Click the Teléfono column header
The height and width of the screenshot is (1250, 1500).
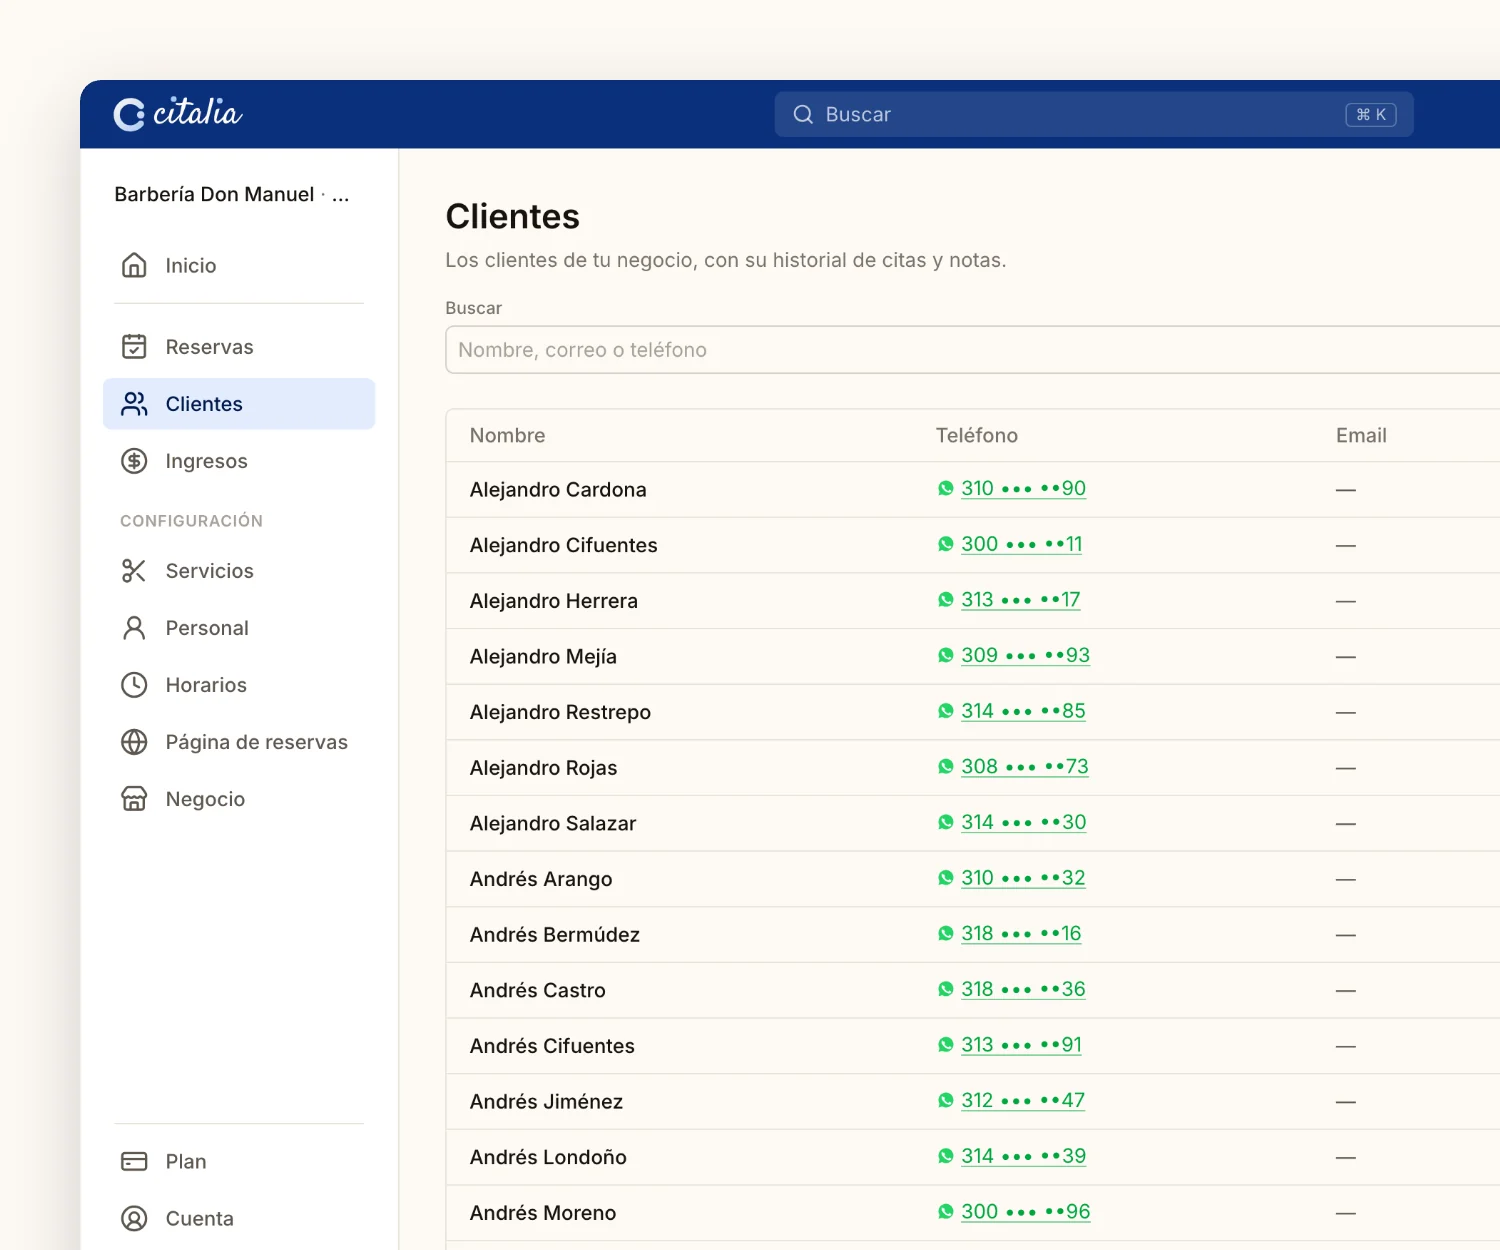click(x=977, y=435)
